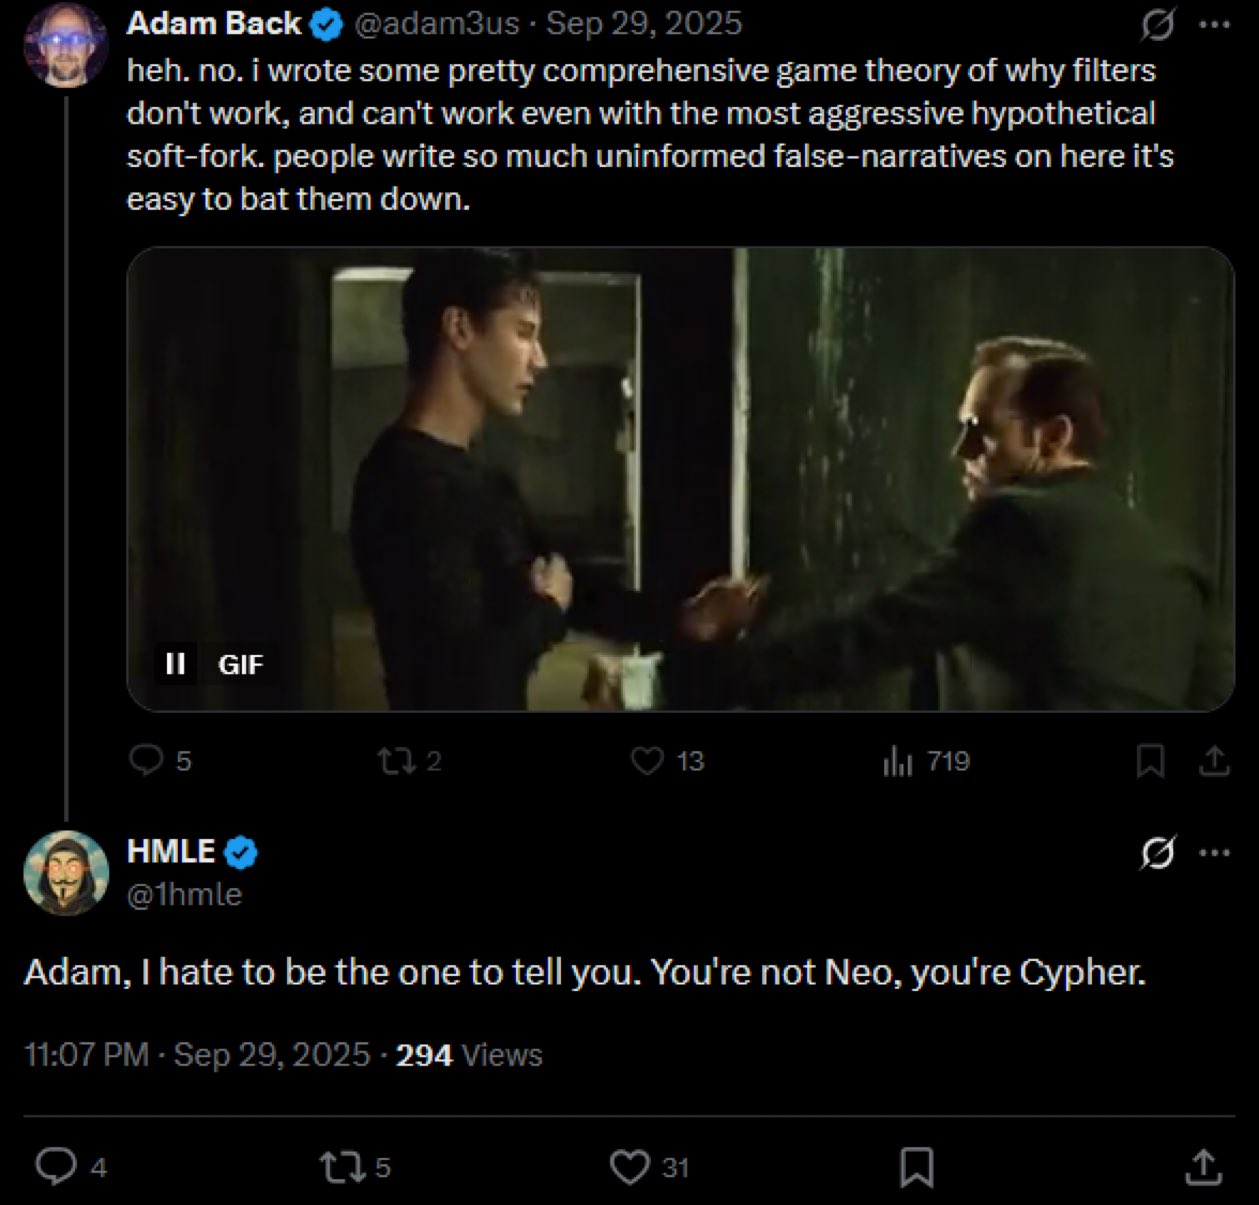View analytics for Adam Back's tweet
This screenshot has height=1205, width=1259.
tap(898, 762)
